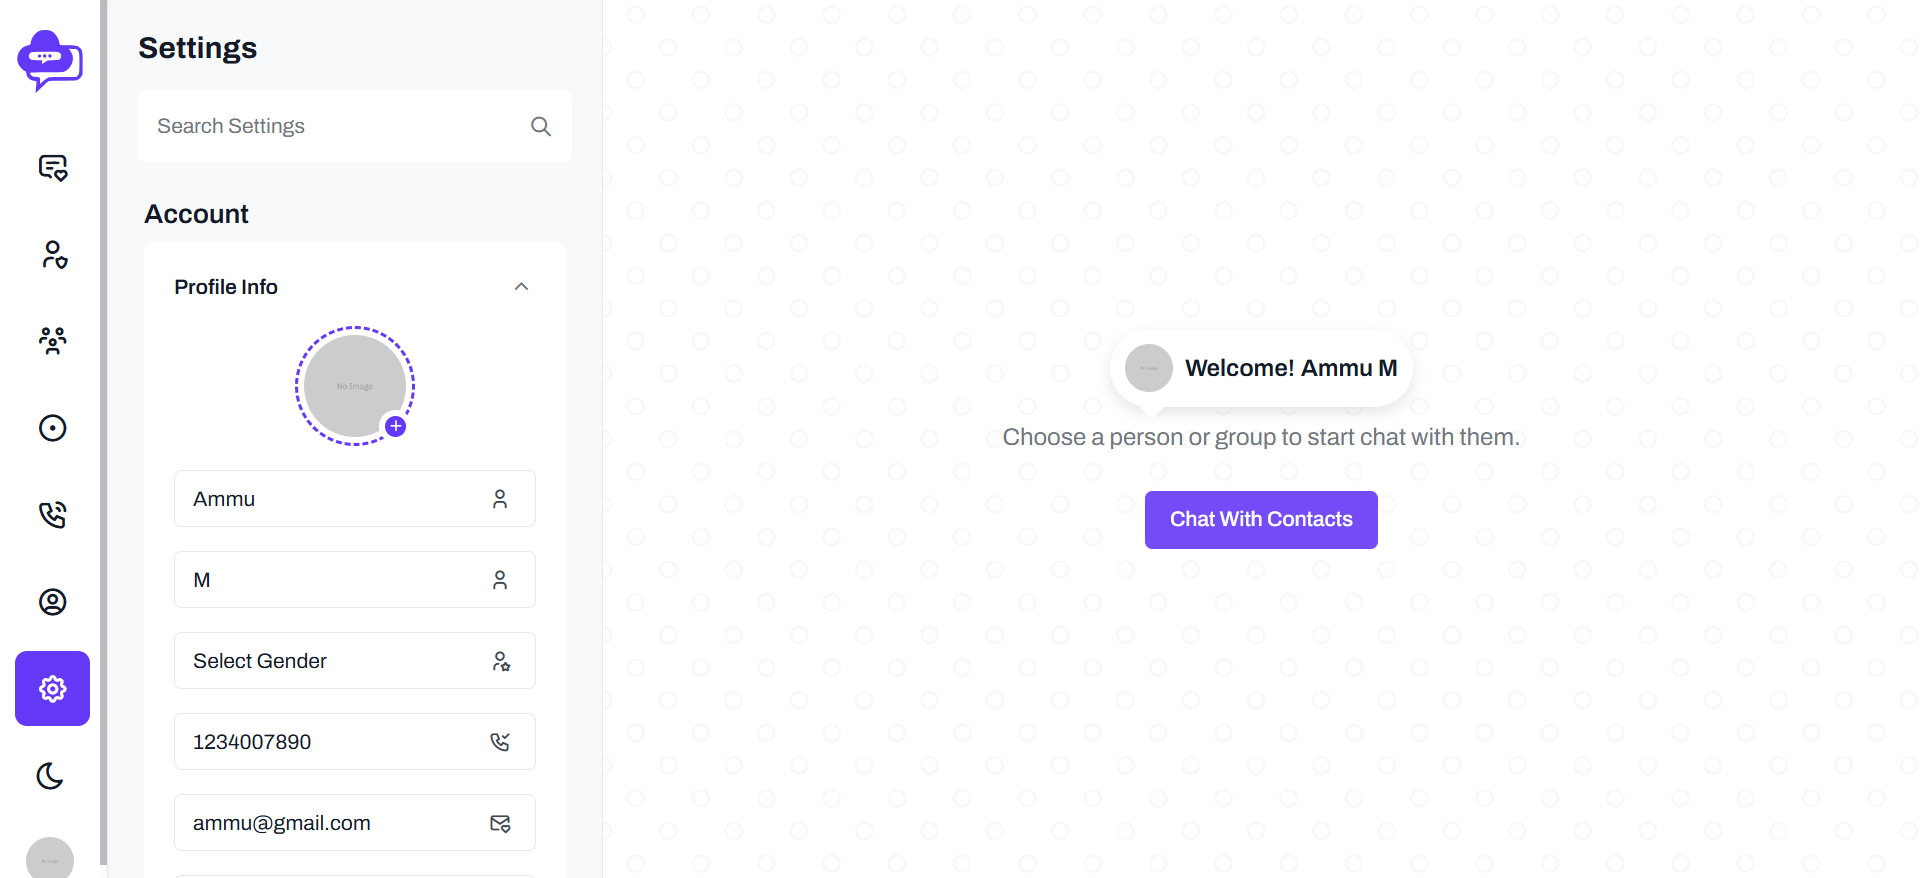Click avatar in Welcome bubble

(x=1149, y=368)
